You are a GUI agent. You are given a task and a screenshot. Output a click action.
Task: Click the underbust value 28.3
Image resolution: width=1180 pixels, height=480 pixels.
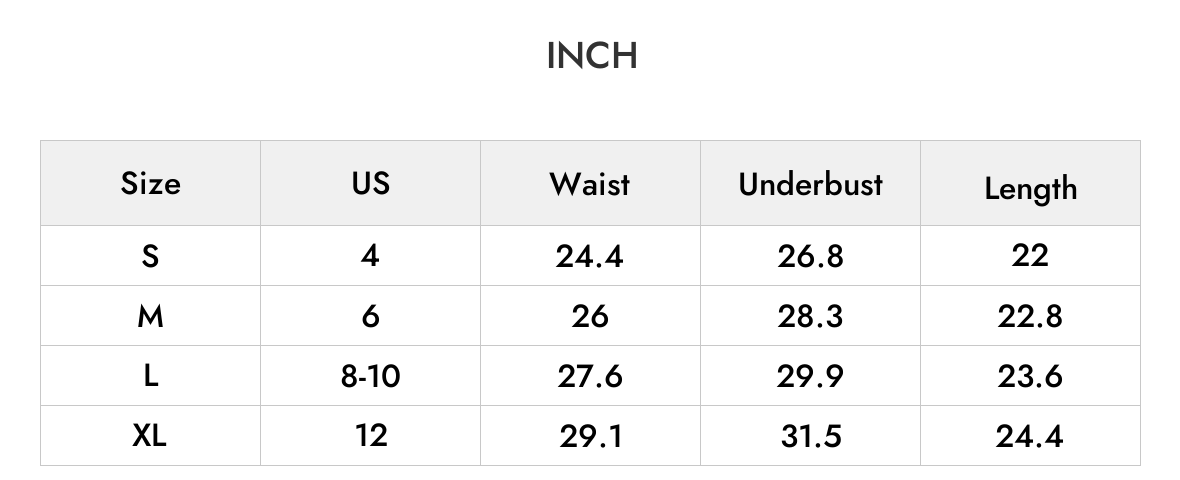click(x=810, y=316)
